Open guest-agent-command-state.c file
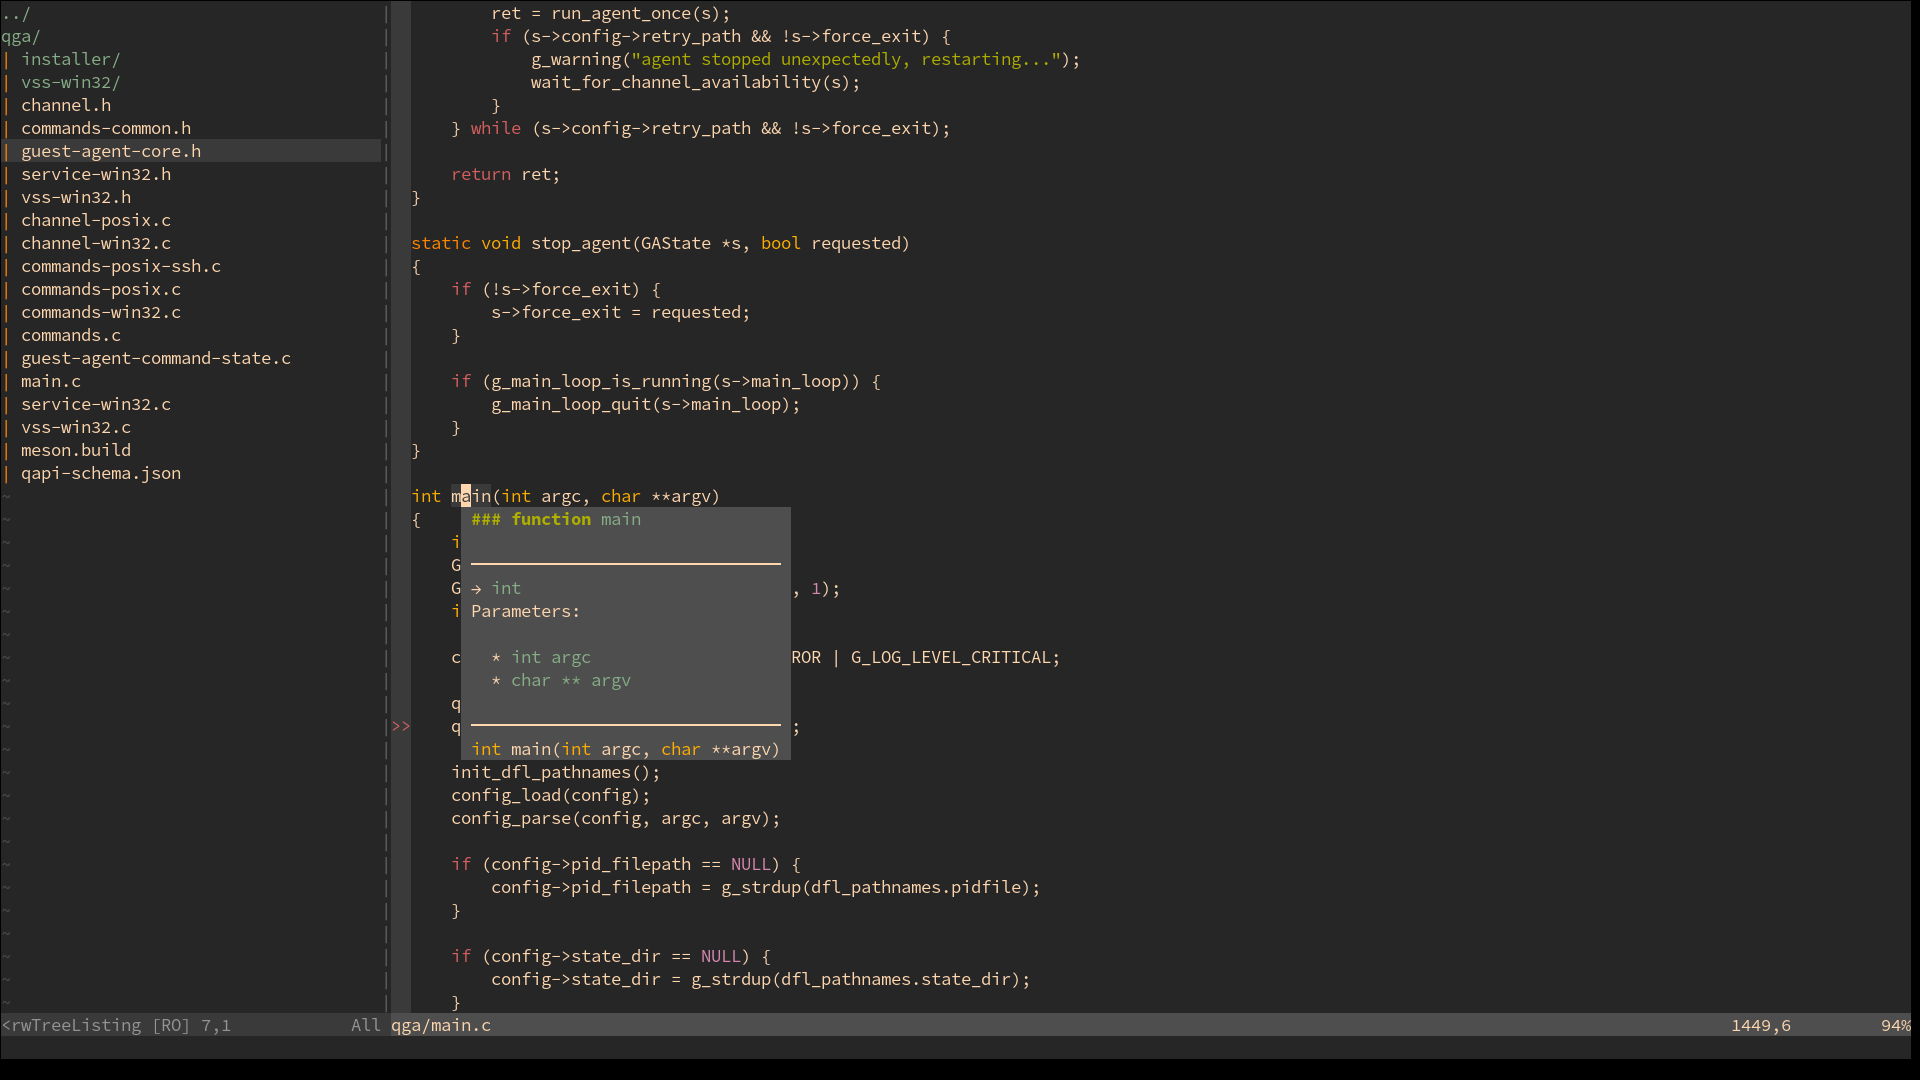The image size is (1920, 1080). point(156,358)
